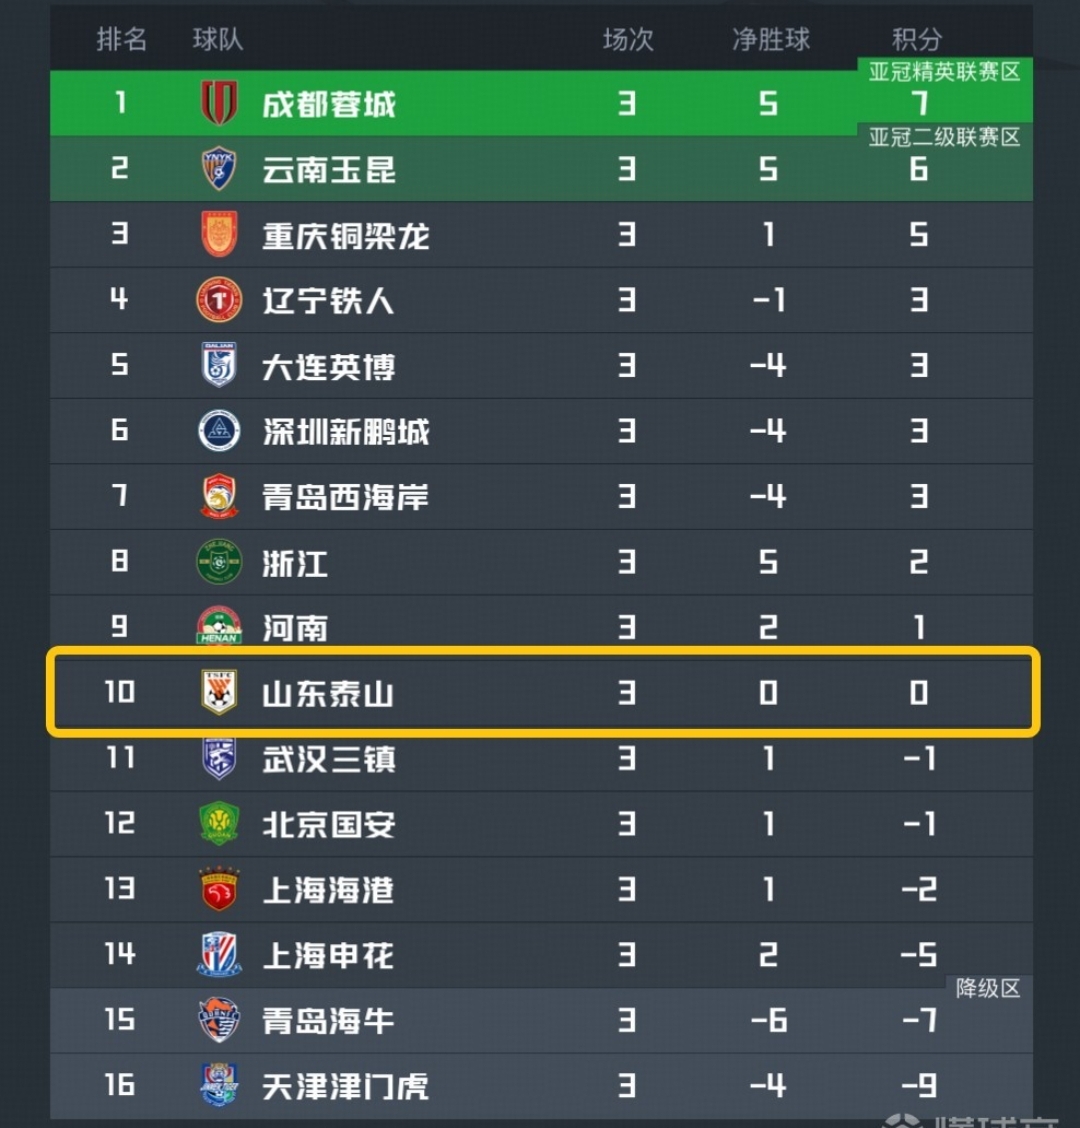Viewport: 1080px width, 1128px height.
Task: Click the Henan (河南) team crest
Action: tap(219, 627)
